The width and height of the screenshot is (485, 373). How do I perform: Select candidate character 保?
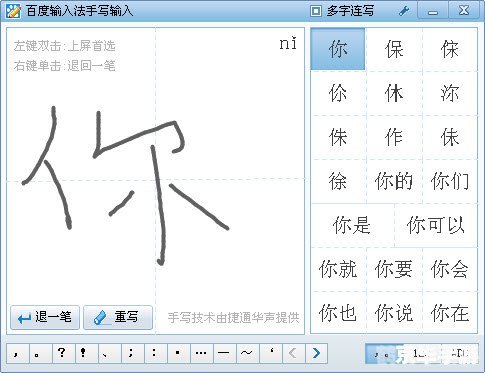click(x=394, y=49)
